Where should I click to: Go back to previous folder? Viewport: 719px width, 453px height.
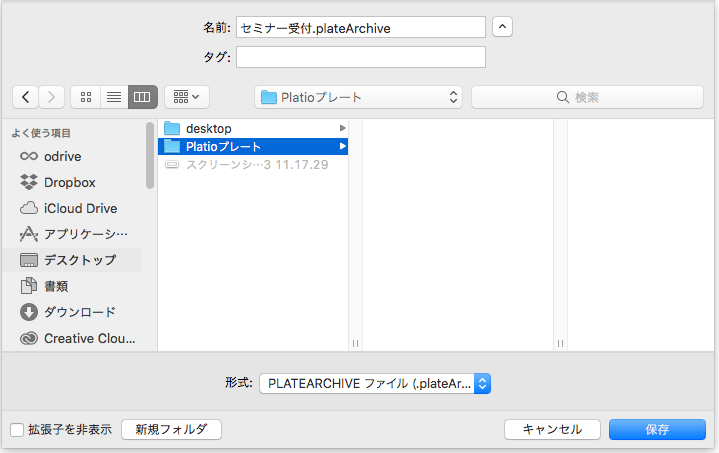[x=25, y=97]
